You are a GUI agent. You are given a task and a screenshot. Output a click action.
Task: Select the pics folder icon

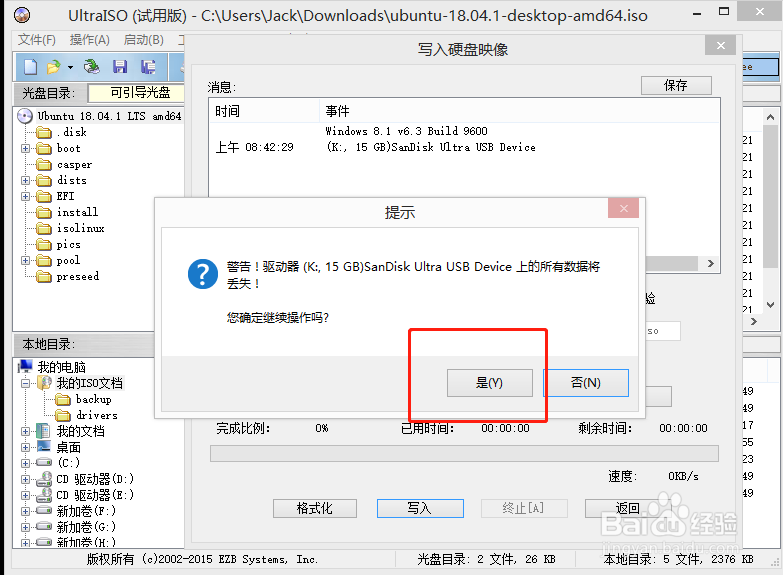pos(44,244)
